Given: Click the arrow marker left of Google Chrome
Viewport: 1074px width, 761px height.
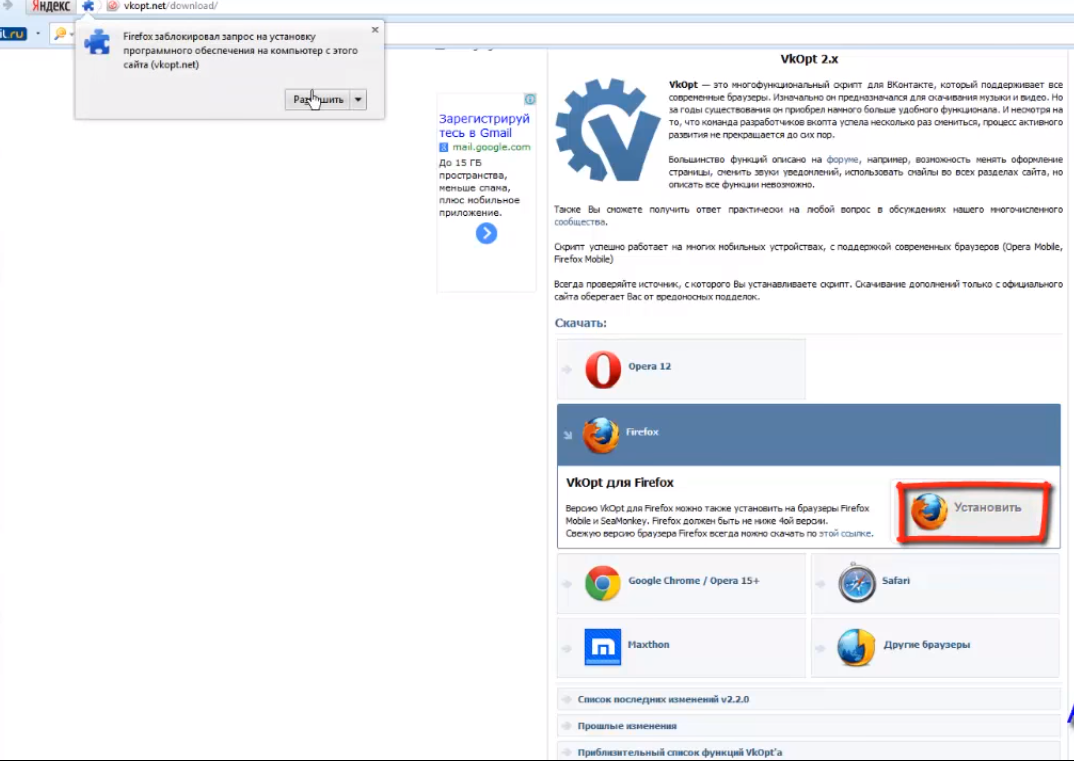Looking at the screenshot, I should [x=566, y=584].
